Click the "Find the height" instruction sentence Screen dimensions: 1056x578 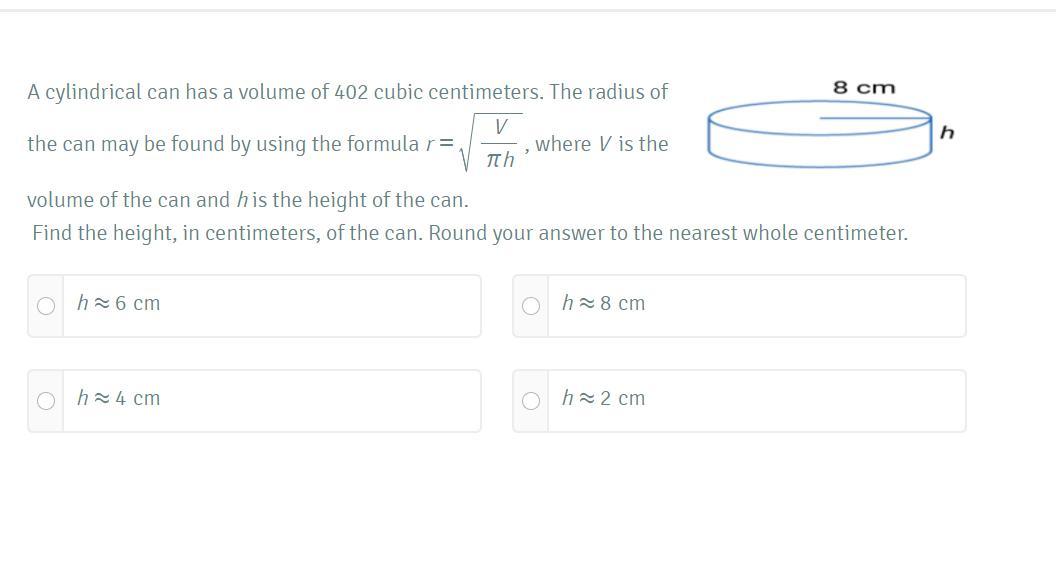(x=470, y=233)
